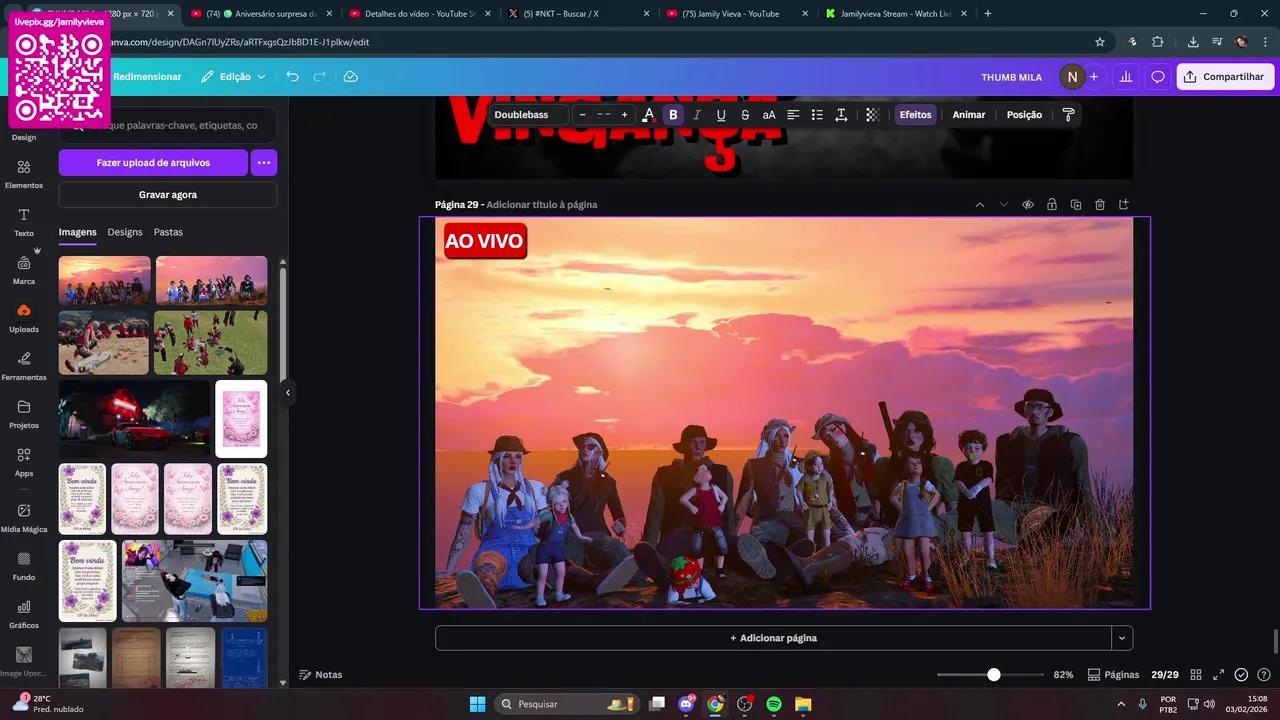
Task: Open the Fundo background panel
Action: 24,566
